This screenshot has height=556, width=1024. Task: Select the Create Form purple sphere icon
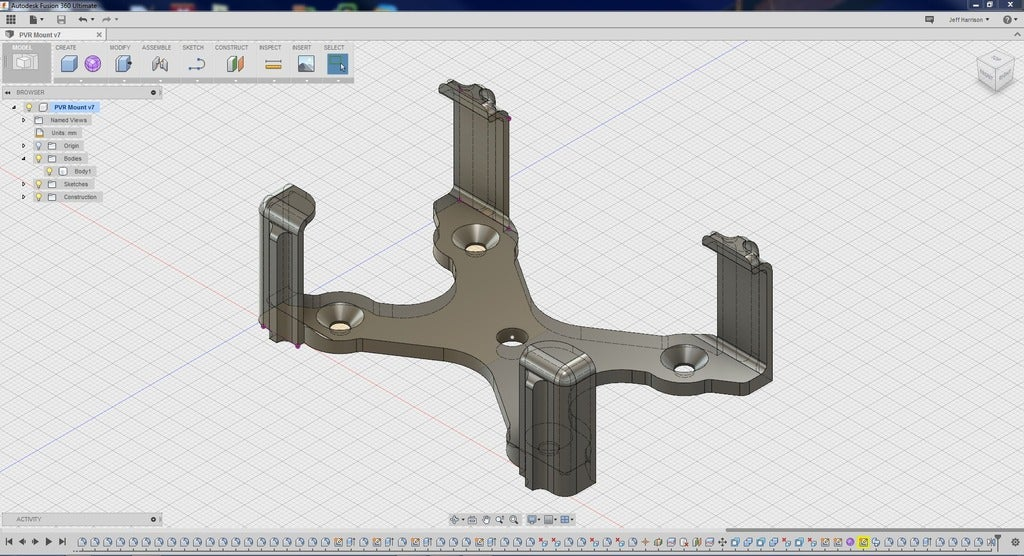pyautogui.click(x=93, y=64)
